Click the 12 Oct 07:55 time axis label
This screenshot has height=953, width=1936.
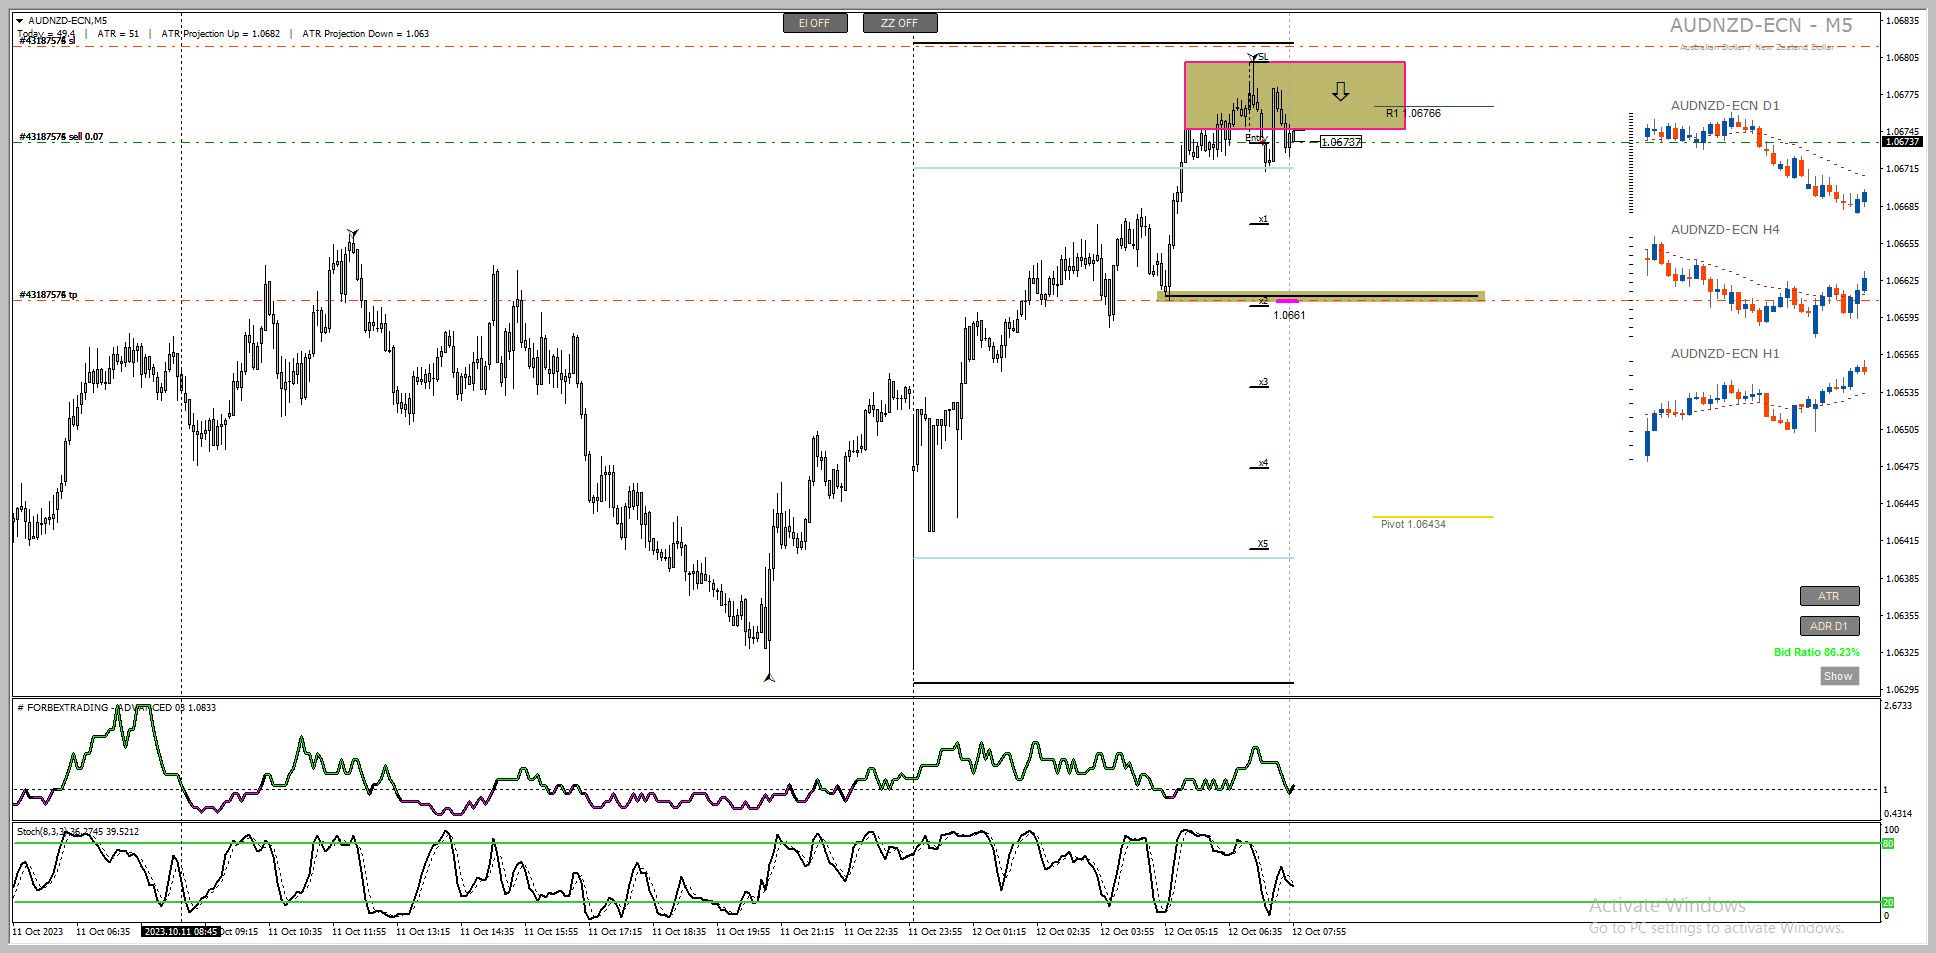(x=1319, y=931)
